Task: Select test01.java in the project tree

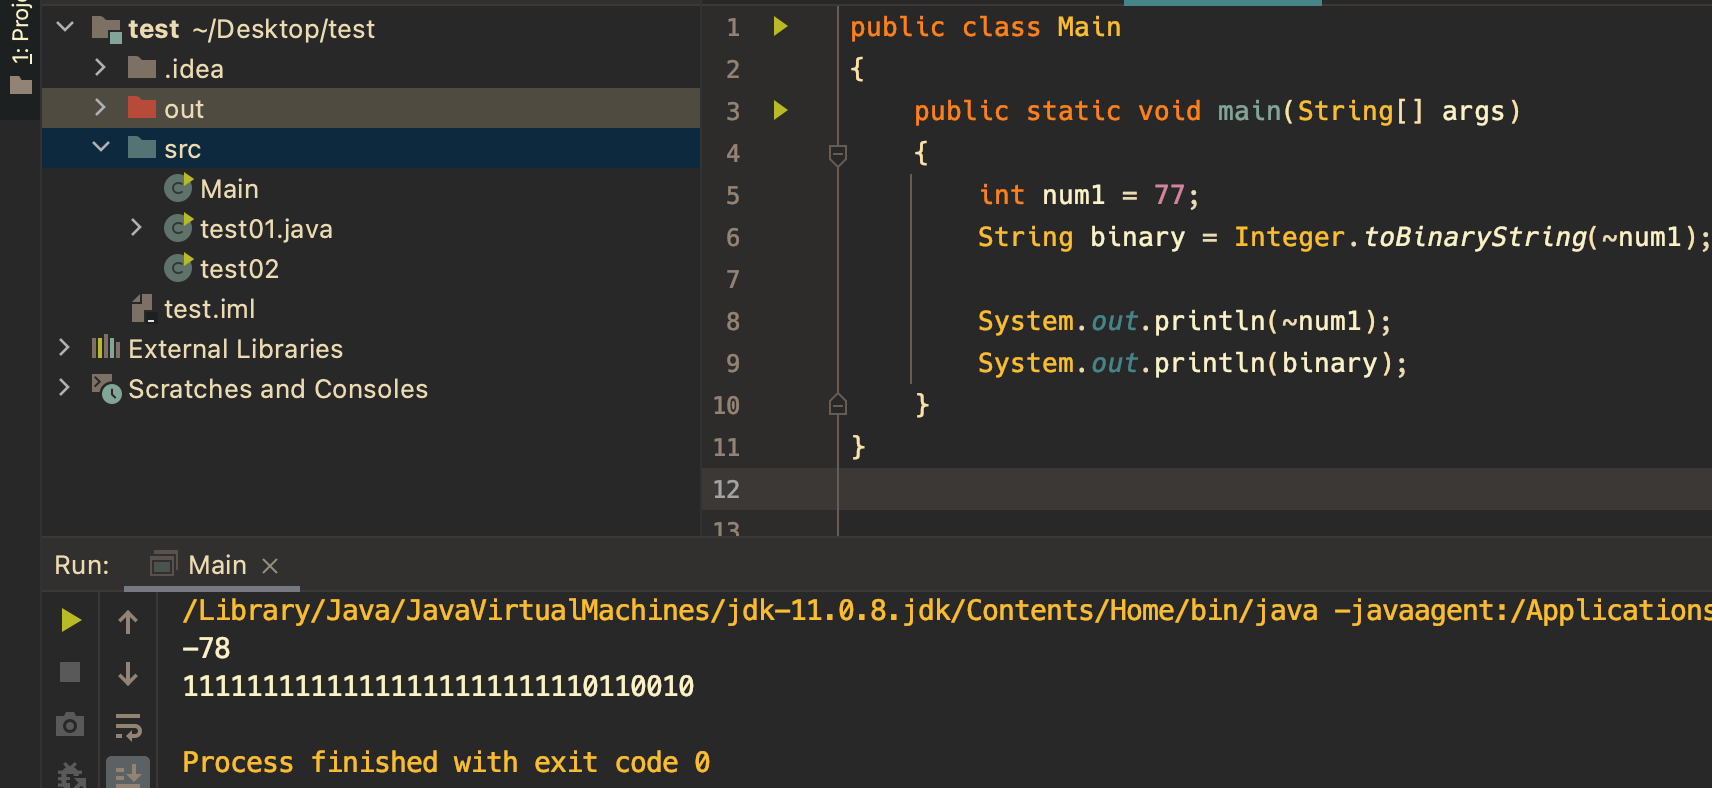Action: [x=266, y=229]
